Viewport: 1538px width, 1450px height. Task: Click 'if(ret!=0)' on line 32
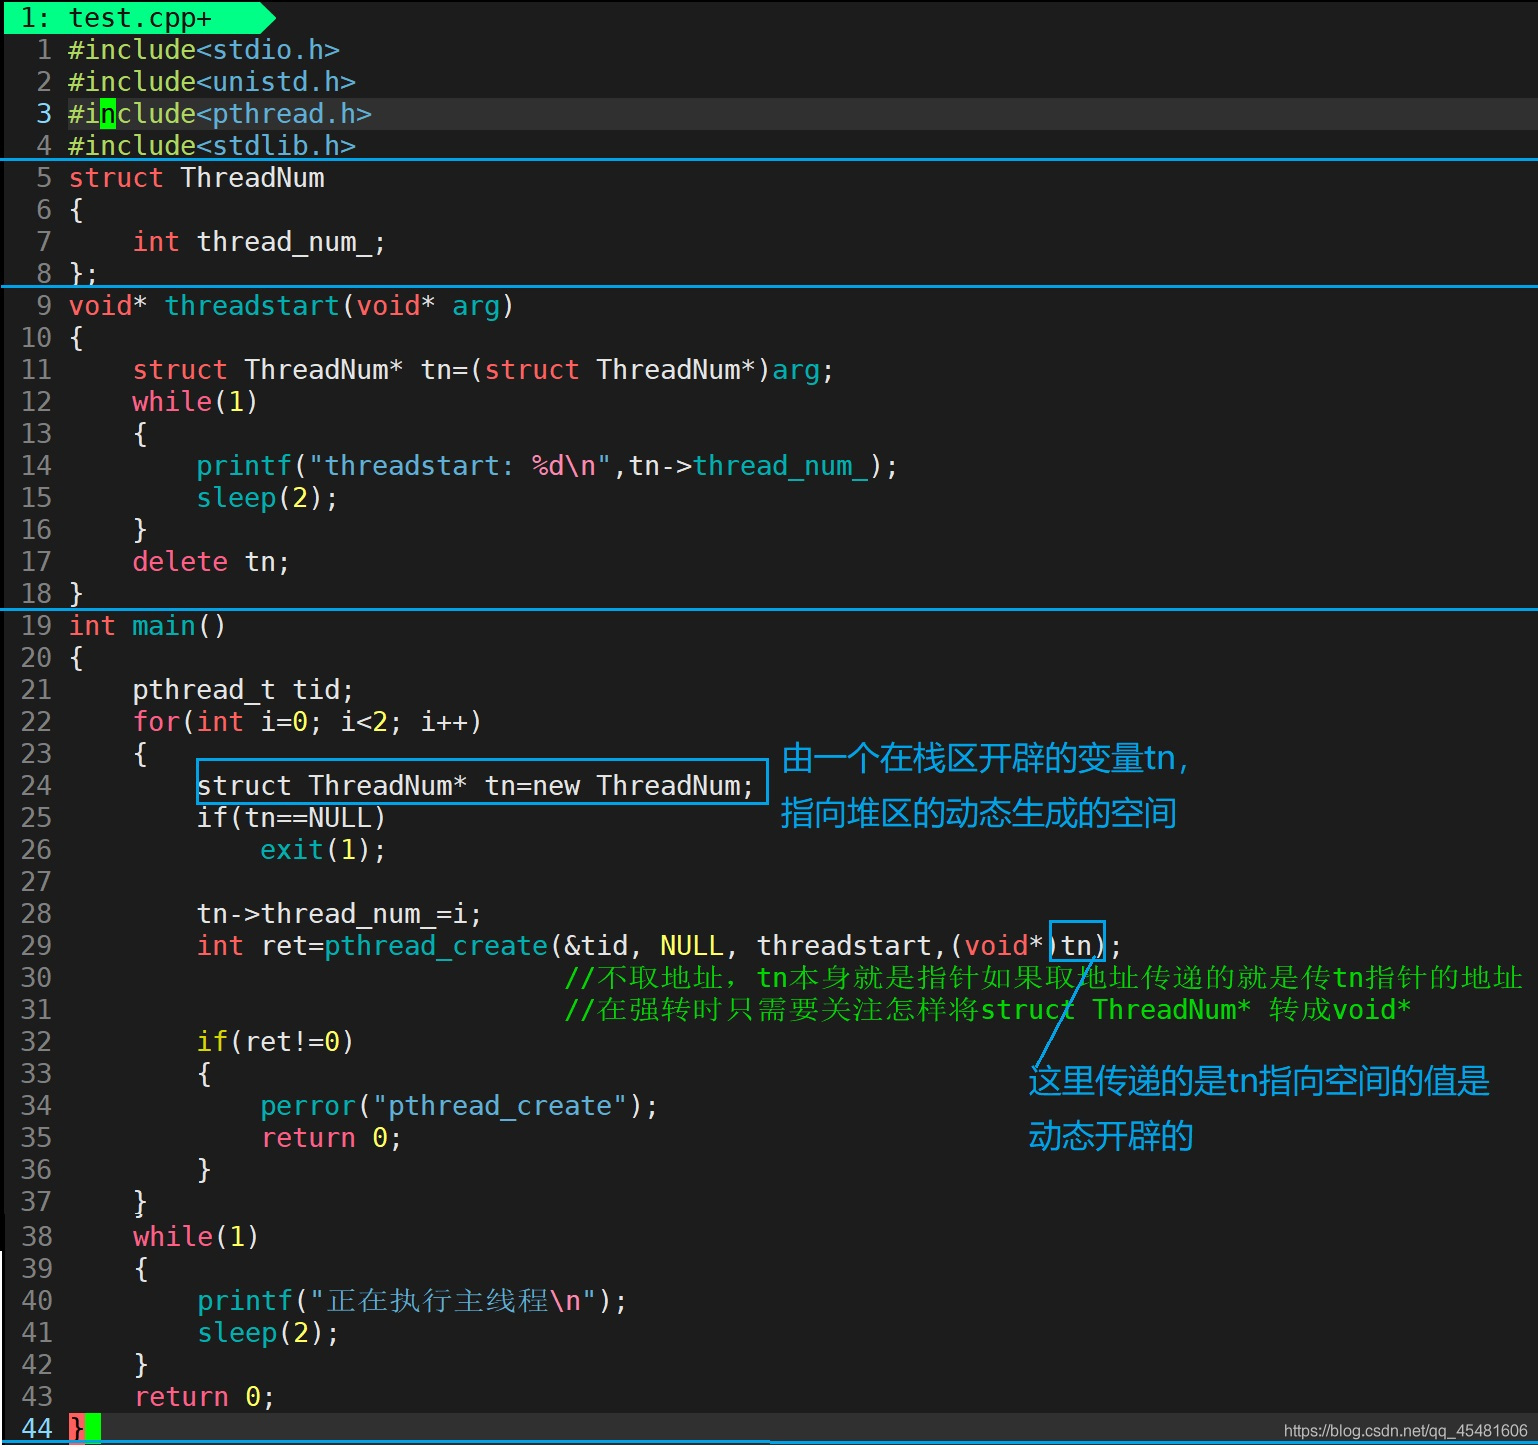275,1042
